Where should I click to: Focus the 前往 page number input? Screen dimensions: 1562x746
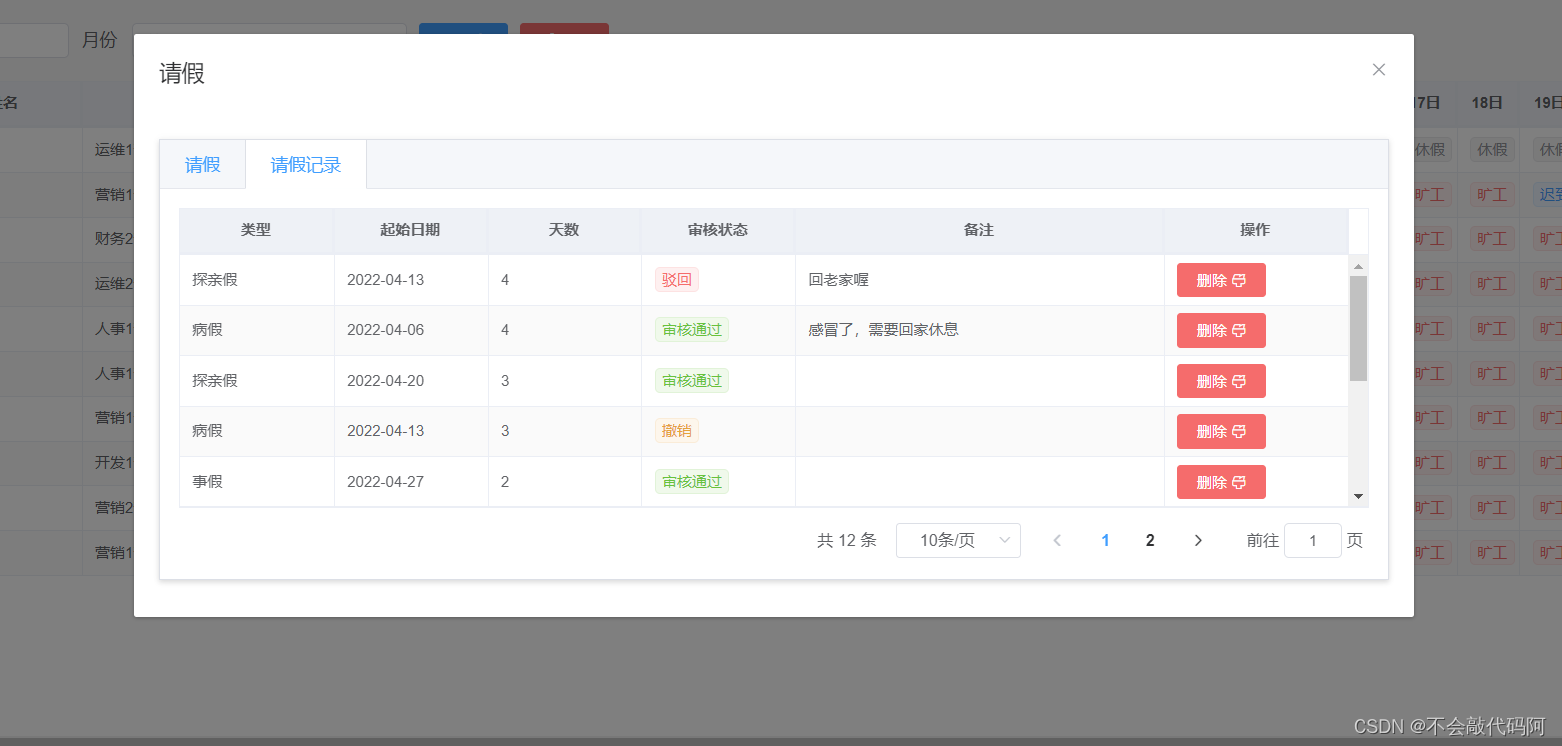pyautogui.click(x=1312, y=540)
